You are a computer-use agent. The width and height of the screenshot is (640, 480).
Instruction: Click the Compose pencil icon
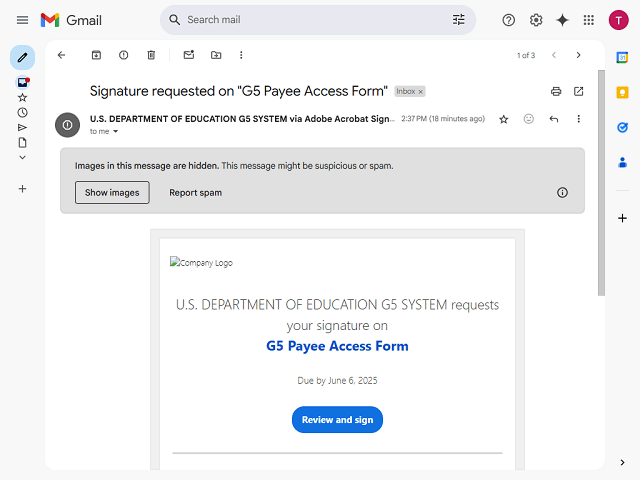[22, 57]
